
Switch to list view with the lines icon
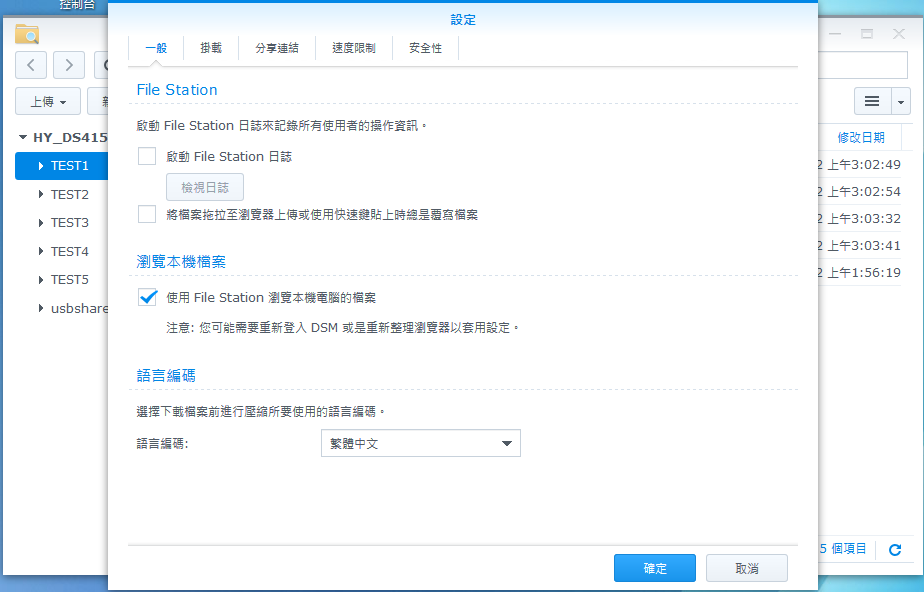click(x=872, y=101)
